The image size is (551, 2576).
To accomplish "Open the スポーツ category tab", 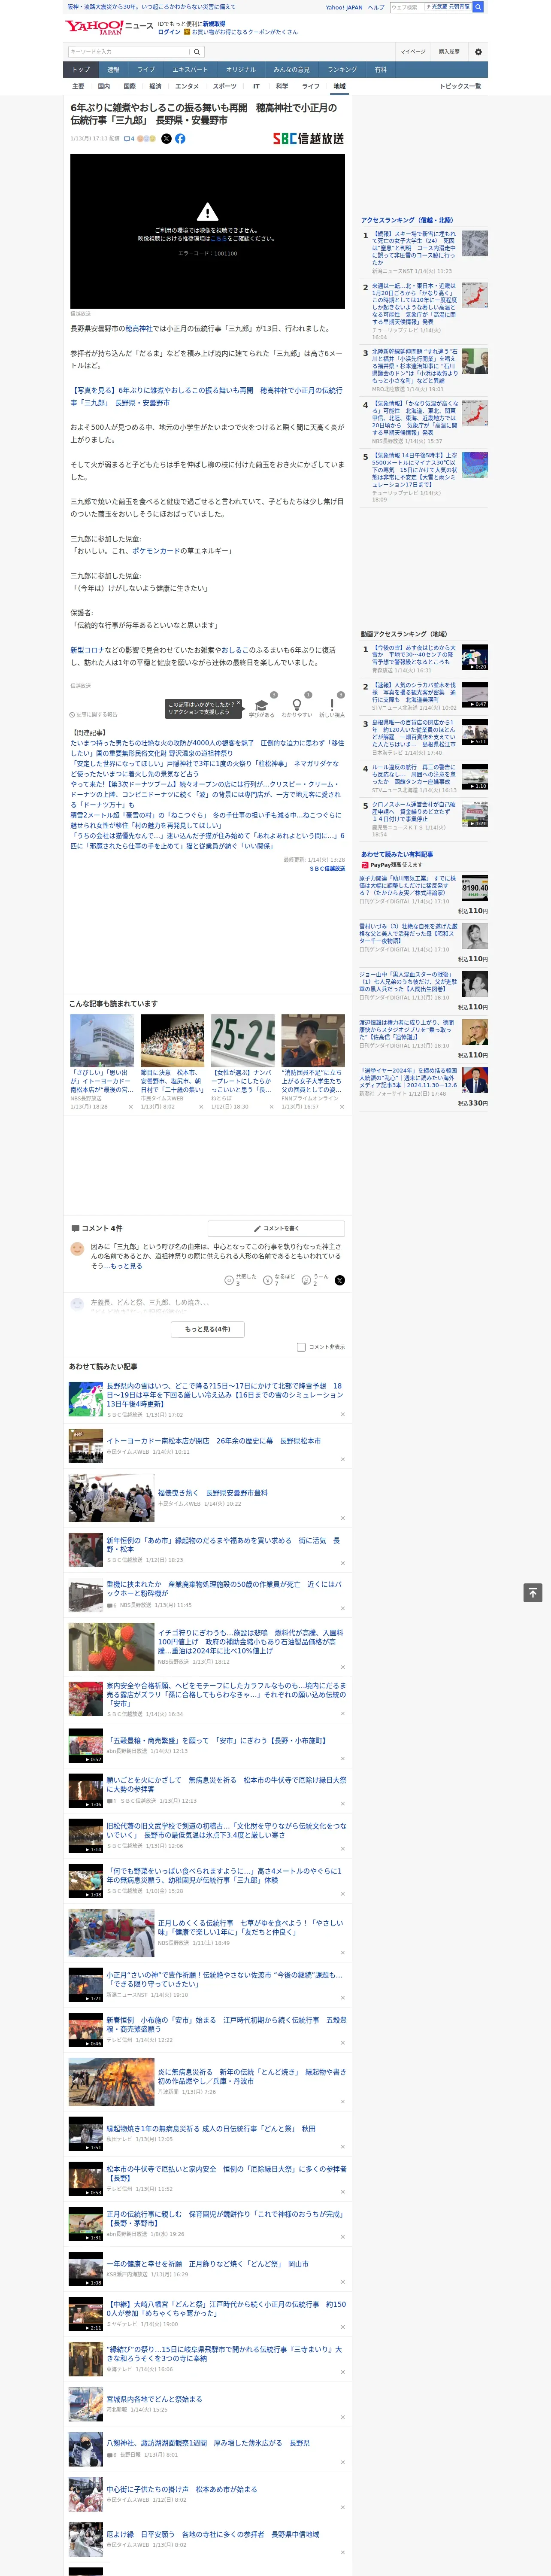I will [x=225, y=86].
